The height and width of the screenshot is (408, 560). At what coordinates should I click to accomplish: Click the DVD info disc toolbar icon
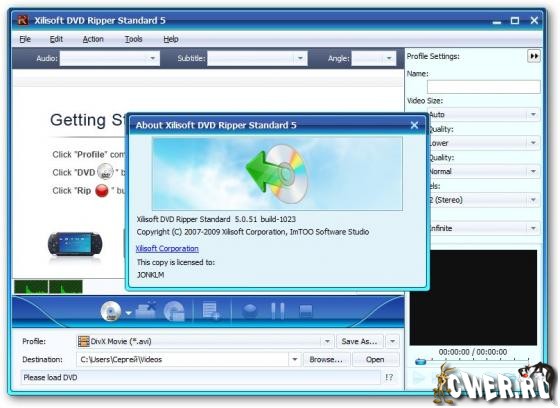pos(174,311)
